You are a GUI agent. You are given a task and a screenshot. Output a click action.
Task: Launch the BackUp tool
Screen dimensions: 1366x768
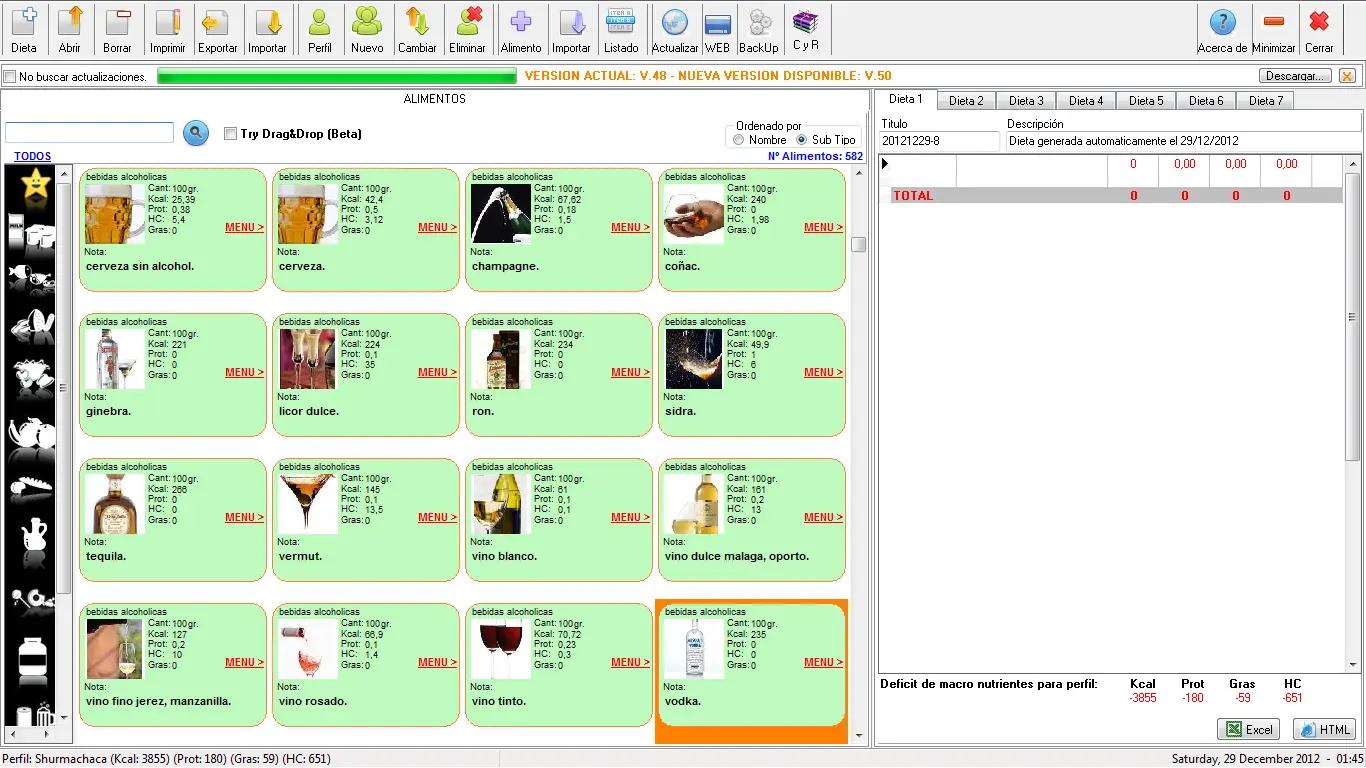click(x=759, y=30)
